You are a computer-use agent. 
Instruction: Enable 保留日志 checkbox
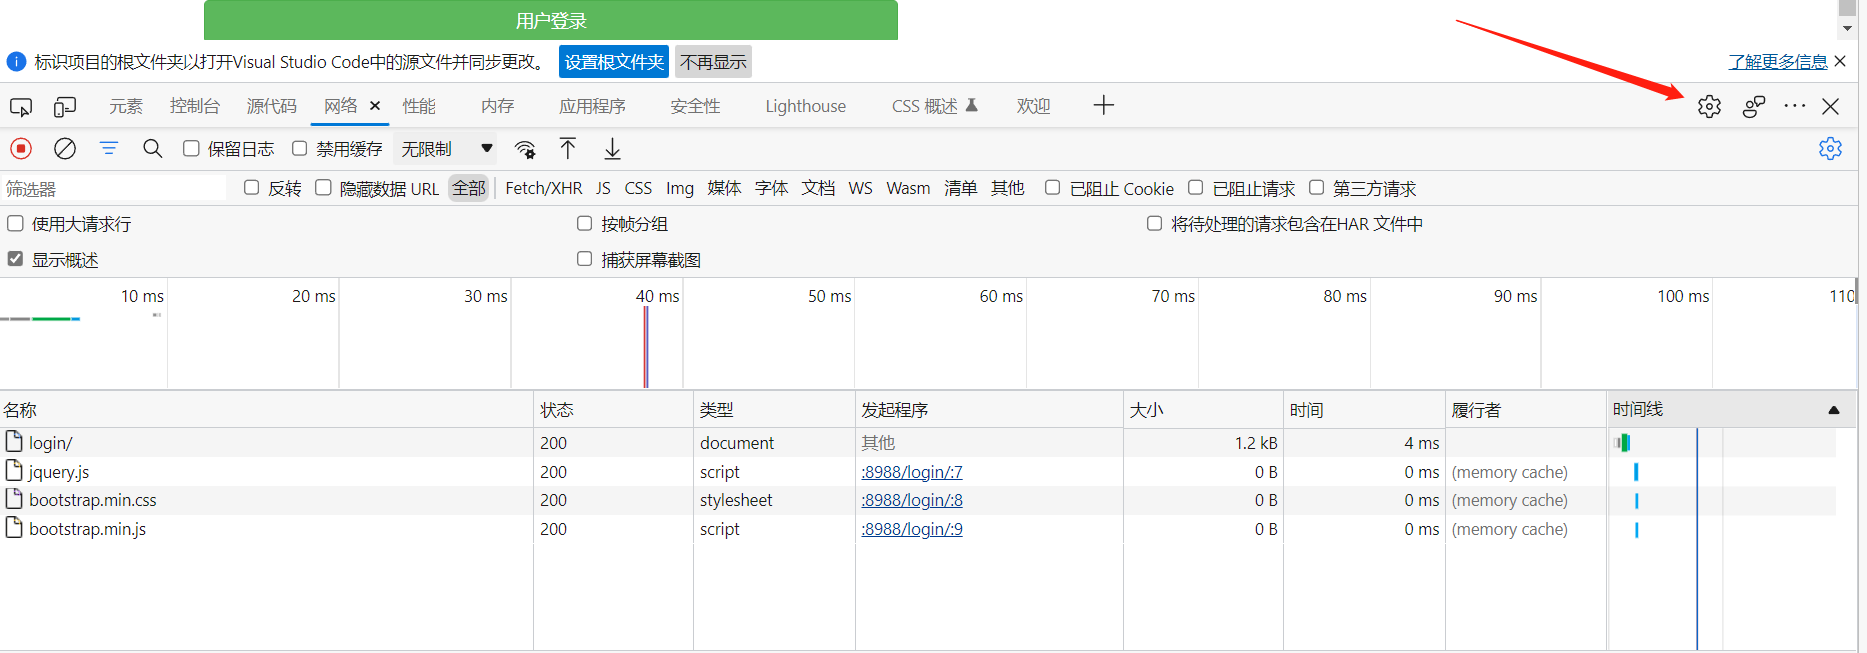[191, 148]
